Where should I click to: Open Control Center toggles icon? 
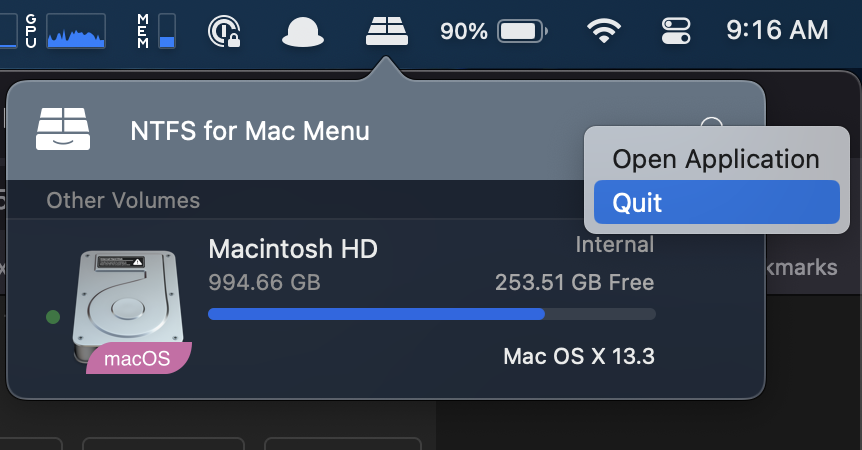(x=676, y=32)
